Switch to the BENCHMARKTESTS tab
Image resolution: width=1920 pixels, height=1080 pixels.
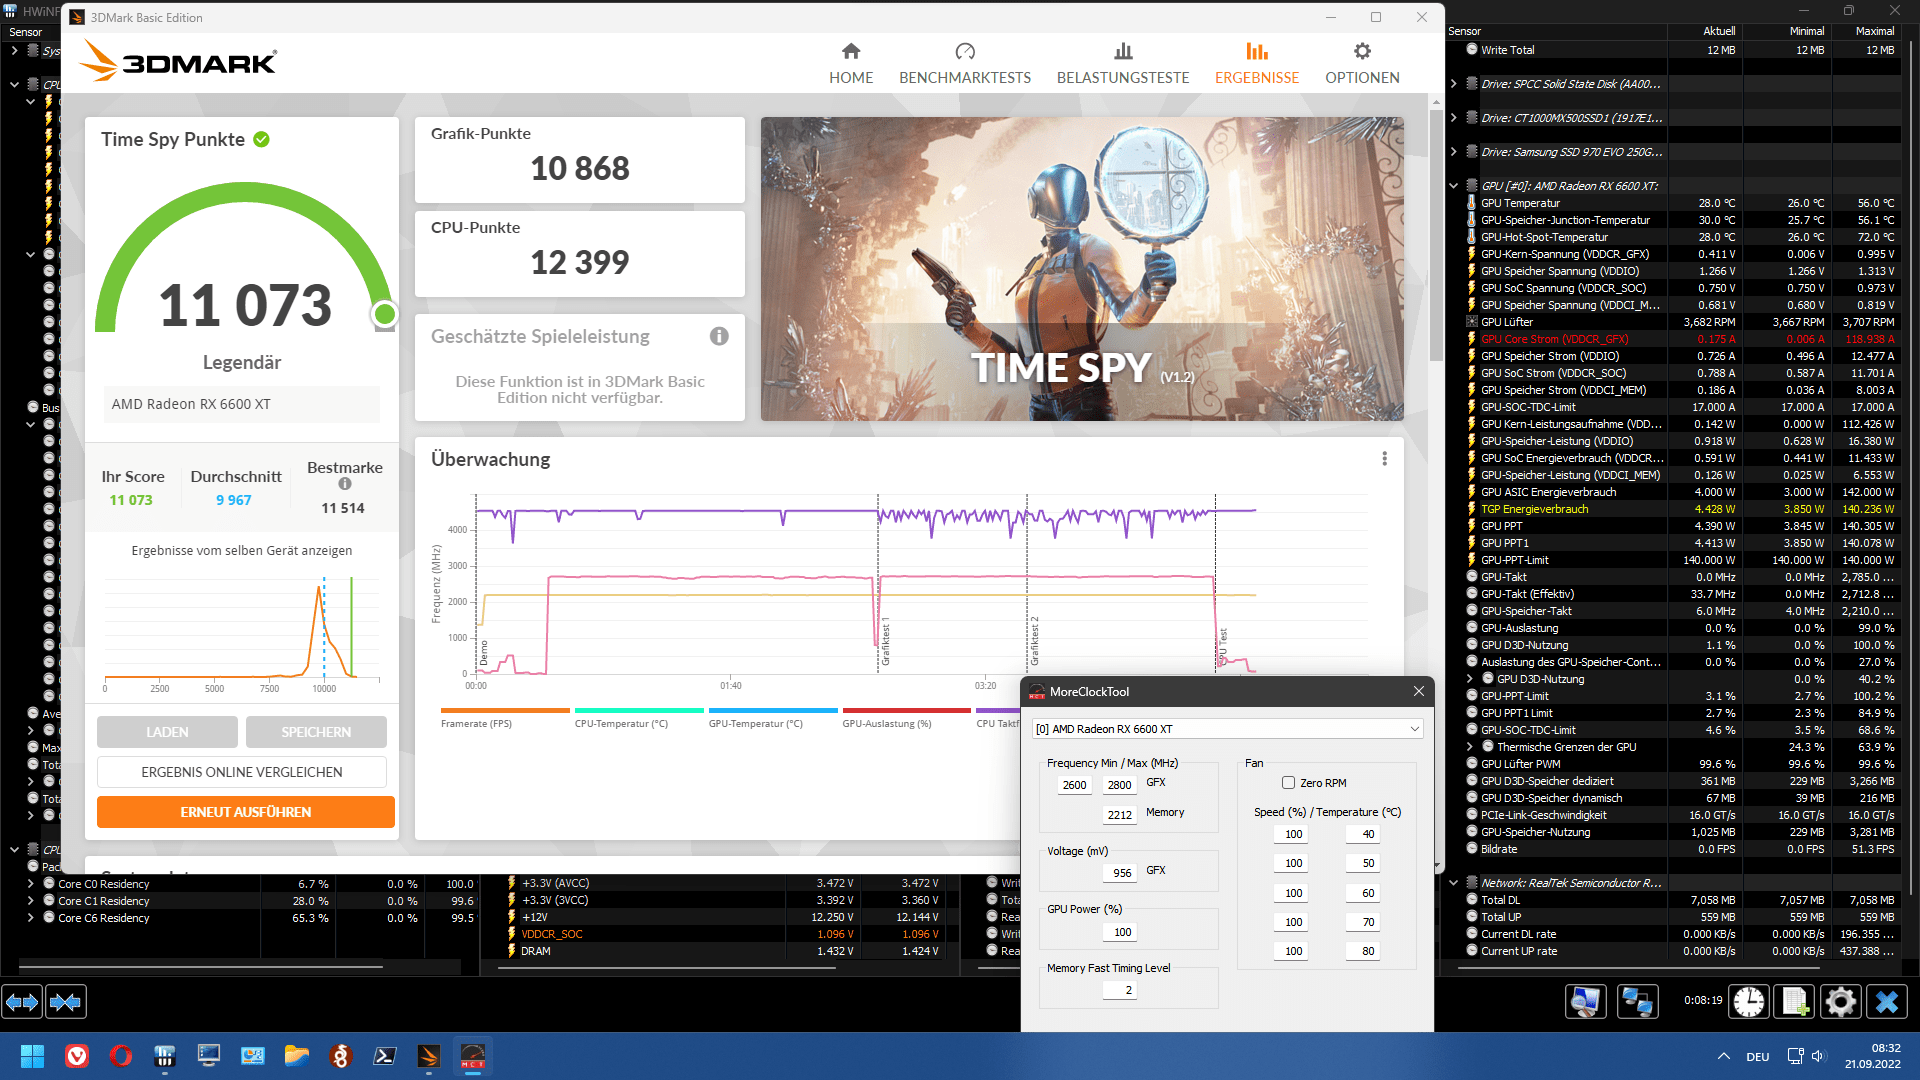(x=964, y=63)
